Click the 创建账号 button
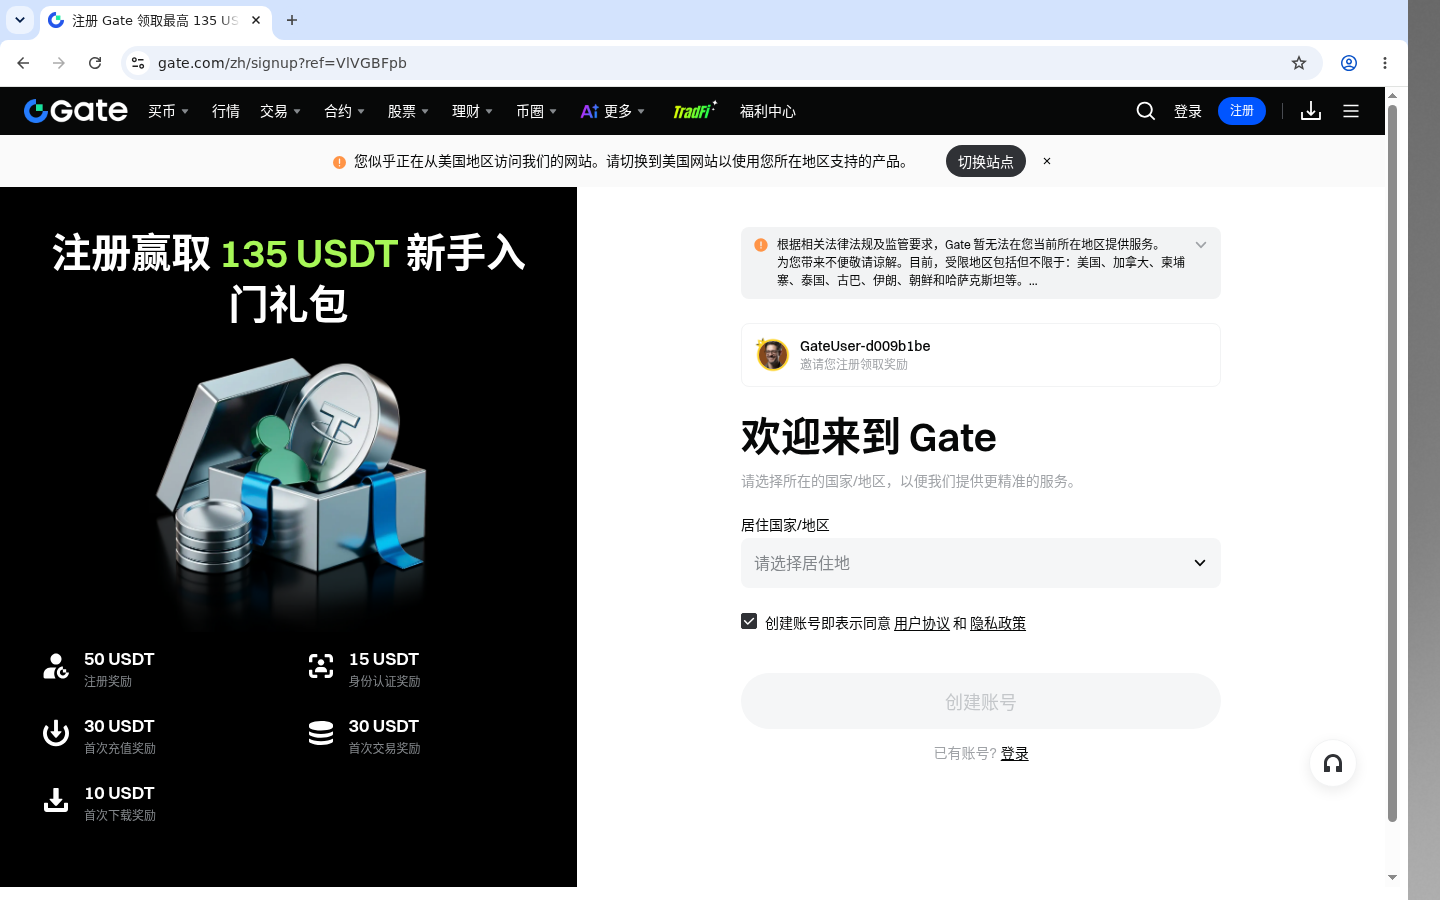The height and width of the screenshot is (900, 1440). (x=981, y=701)
